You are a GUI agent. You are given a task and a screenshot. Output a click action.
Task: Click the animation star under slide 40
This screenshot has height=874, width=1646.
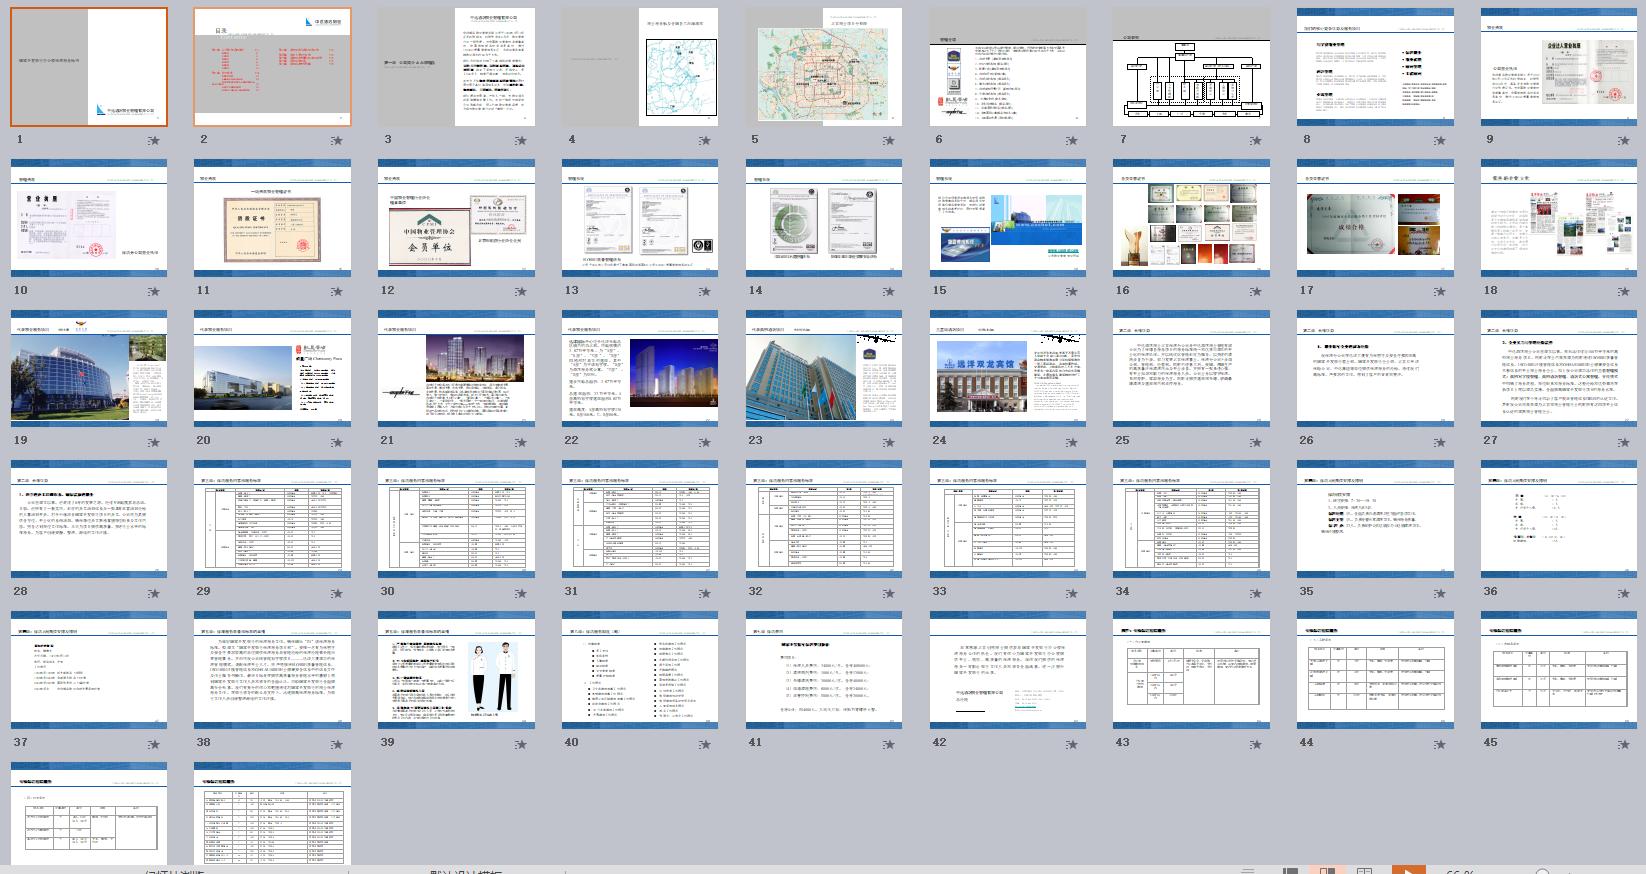[x=705, y=744]
